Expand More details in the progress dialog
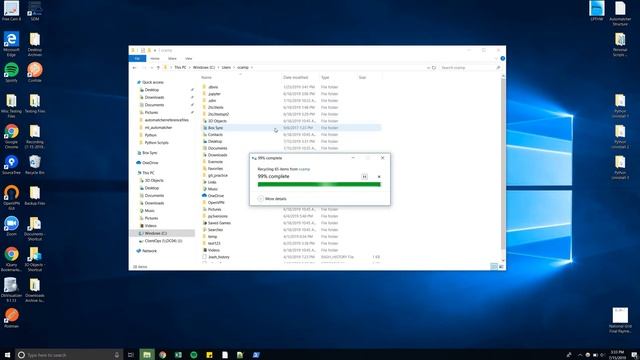Screen dimensions: 640x360 click(x=272, y=199)
